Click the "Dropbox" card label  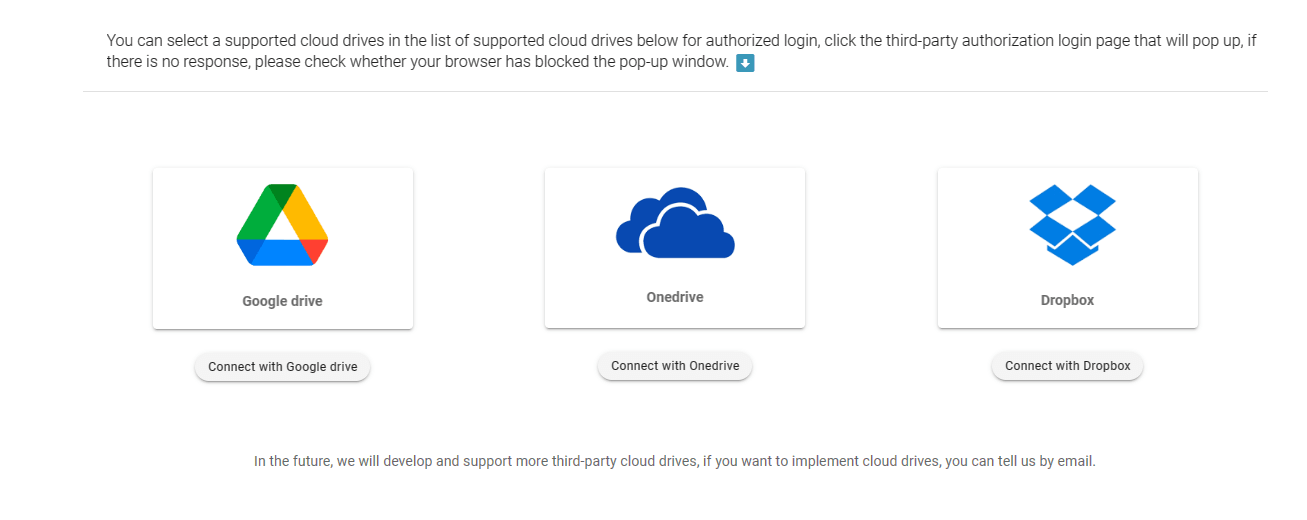click(x=1067, y=300)
